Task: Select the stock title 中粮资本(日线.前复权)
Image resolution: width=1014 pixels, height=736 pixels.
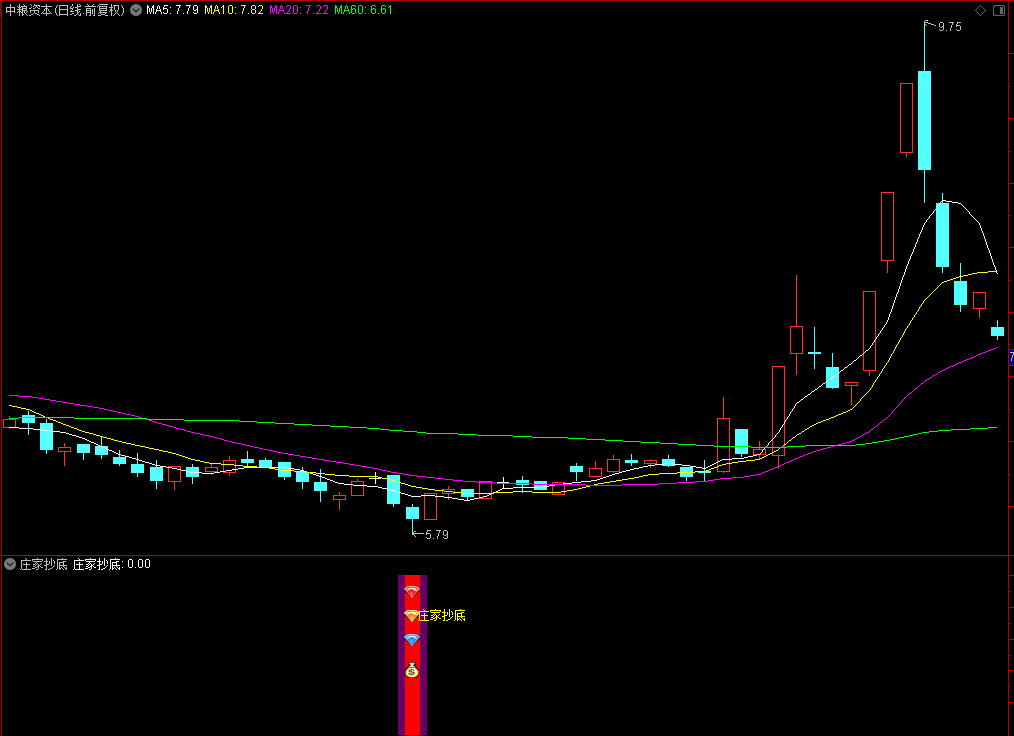Action: click(x=65, y=10)
